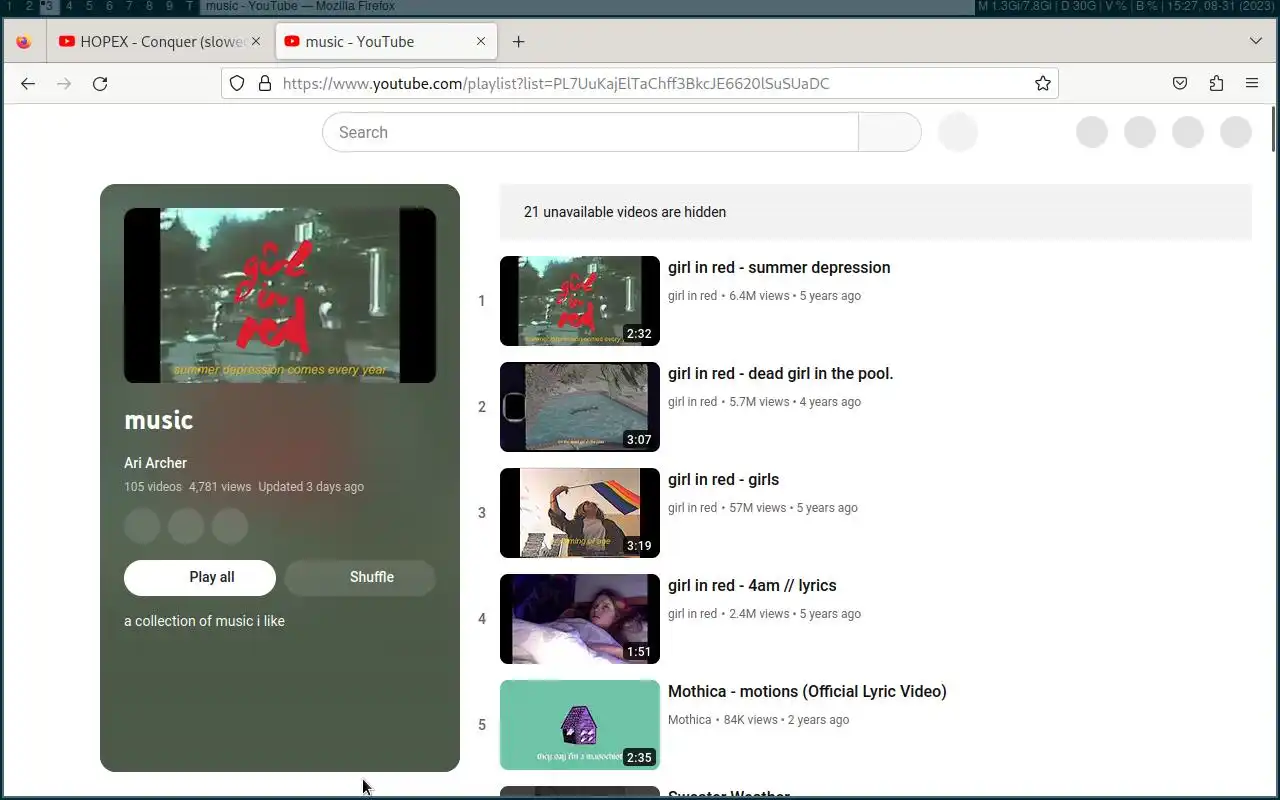Focus the YouTube Search field
1280x800 pixels.
point(590,132)
